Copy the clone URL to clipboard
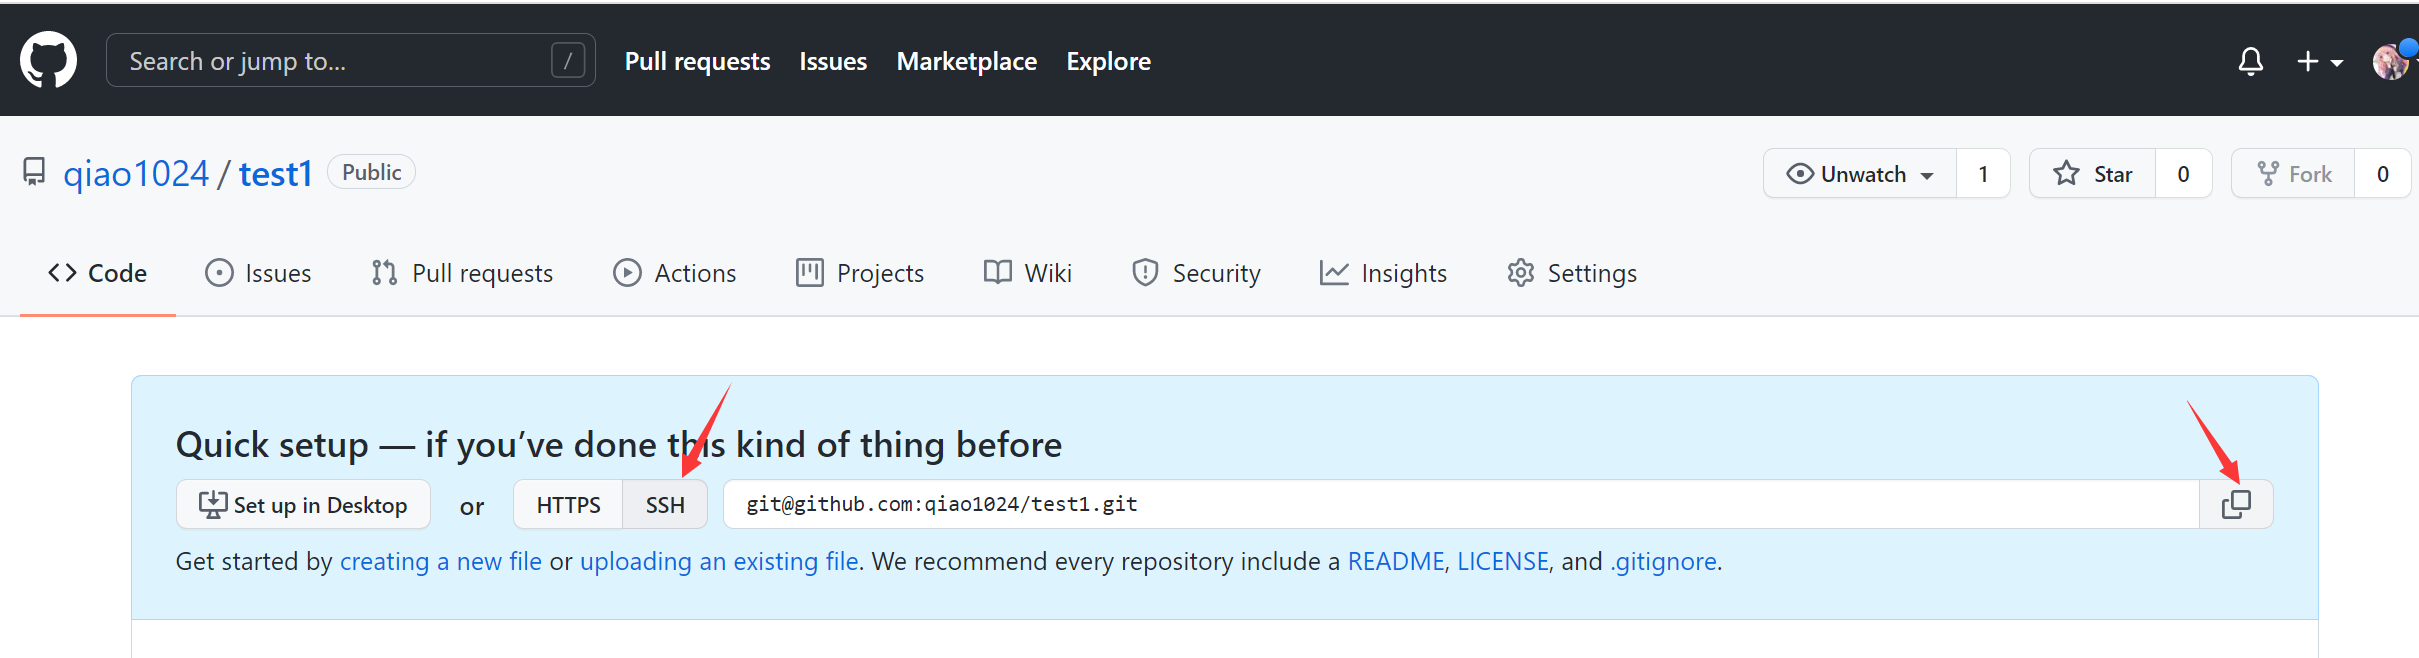Screen dimensions: 2419x658 (x=2236, y=504)
